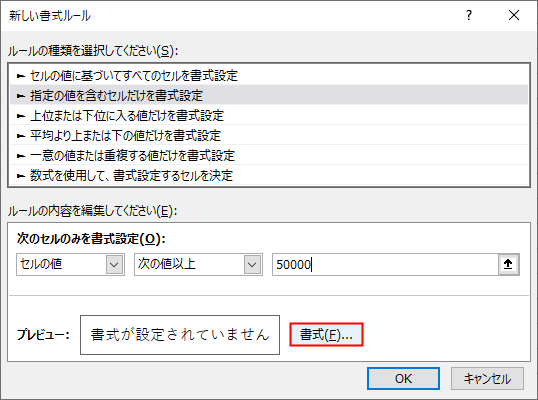The width and height of the screenshot is (538, 400).
Task: Open the セルの値 combo box
Action: coord(70,264)
